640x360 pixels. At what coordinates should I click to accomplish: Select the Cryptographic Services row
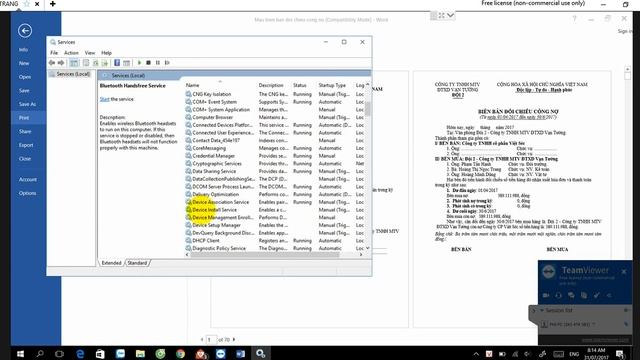click(274, 164)
